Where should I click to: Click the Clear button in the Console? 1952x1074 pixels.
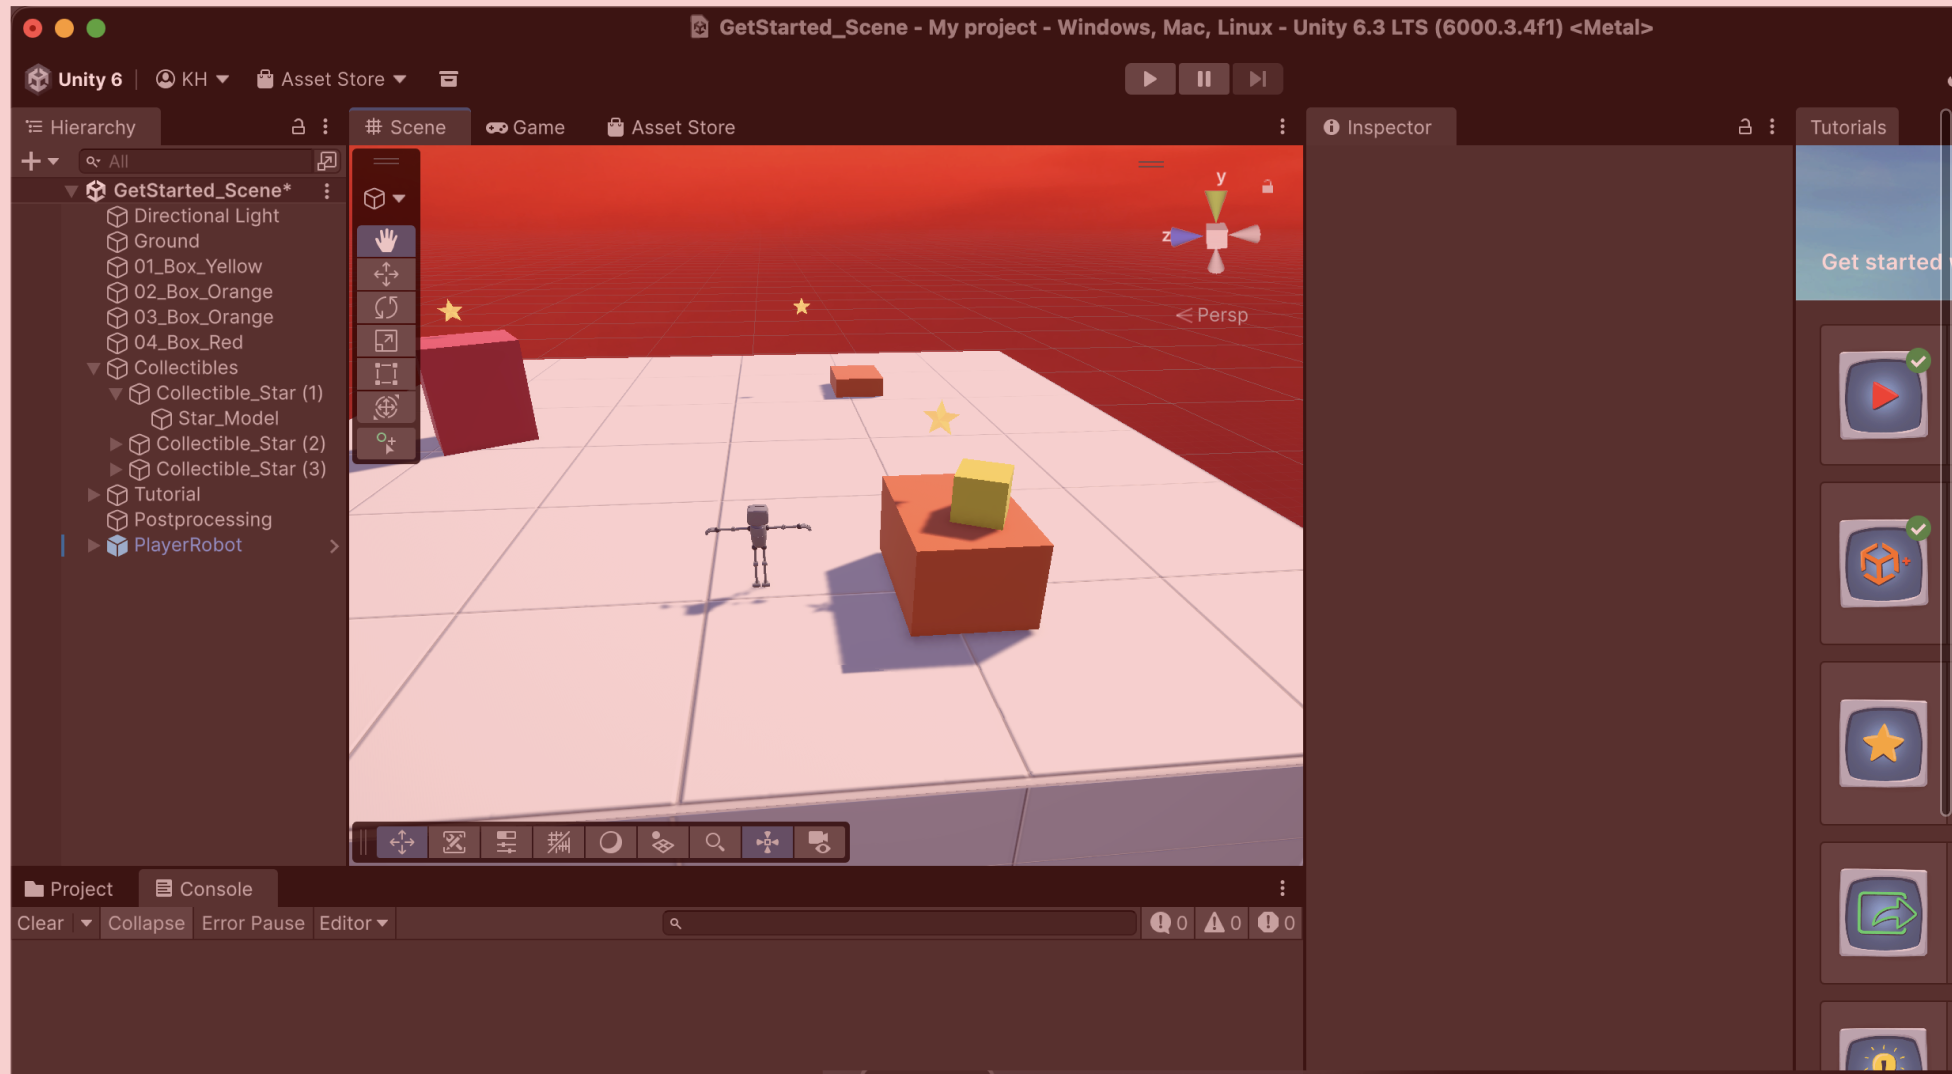click(39, 922)
